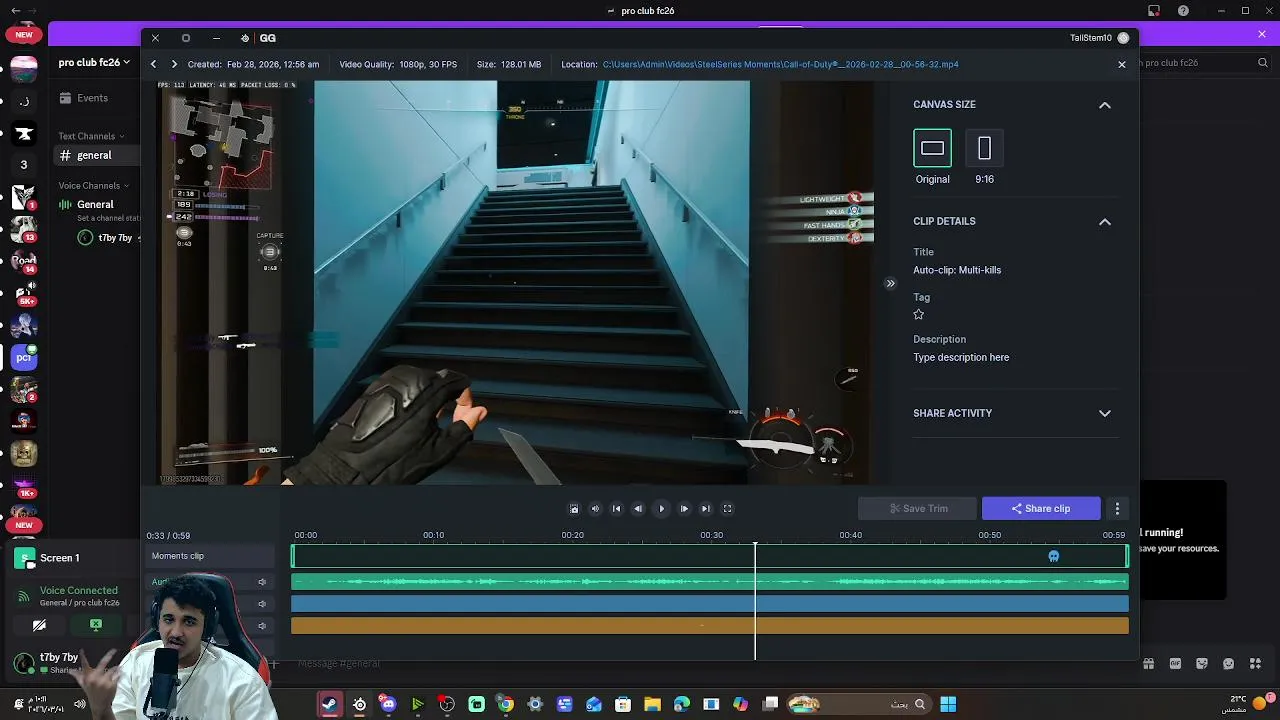Open Microsoft Store from the taskbar
Image resolution: width=1280 pixels, height=720 pixels.
623,704
